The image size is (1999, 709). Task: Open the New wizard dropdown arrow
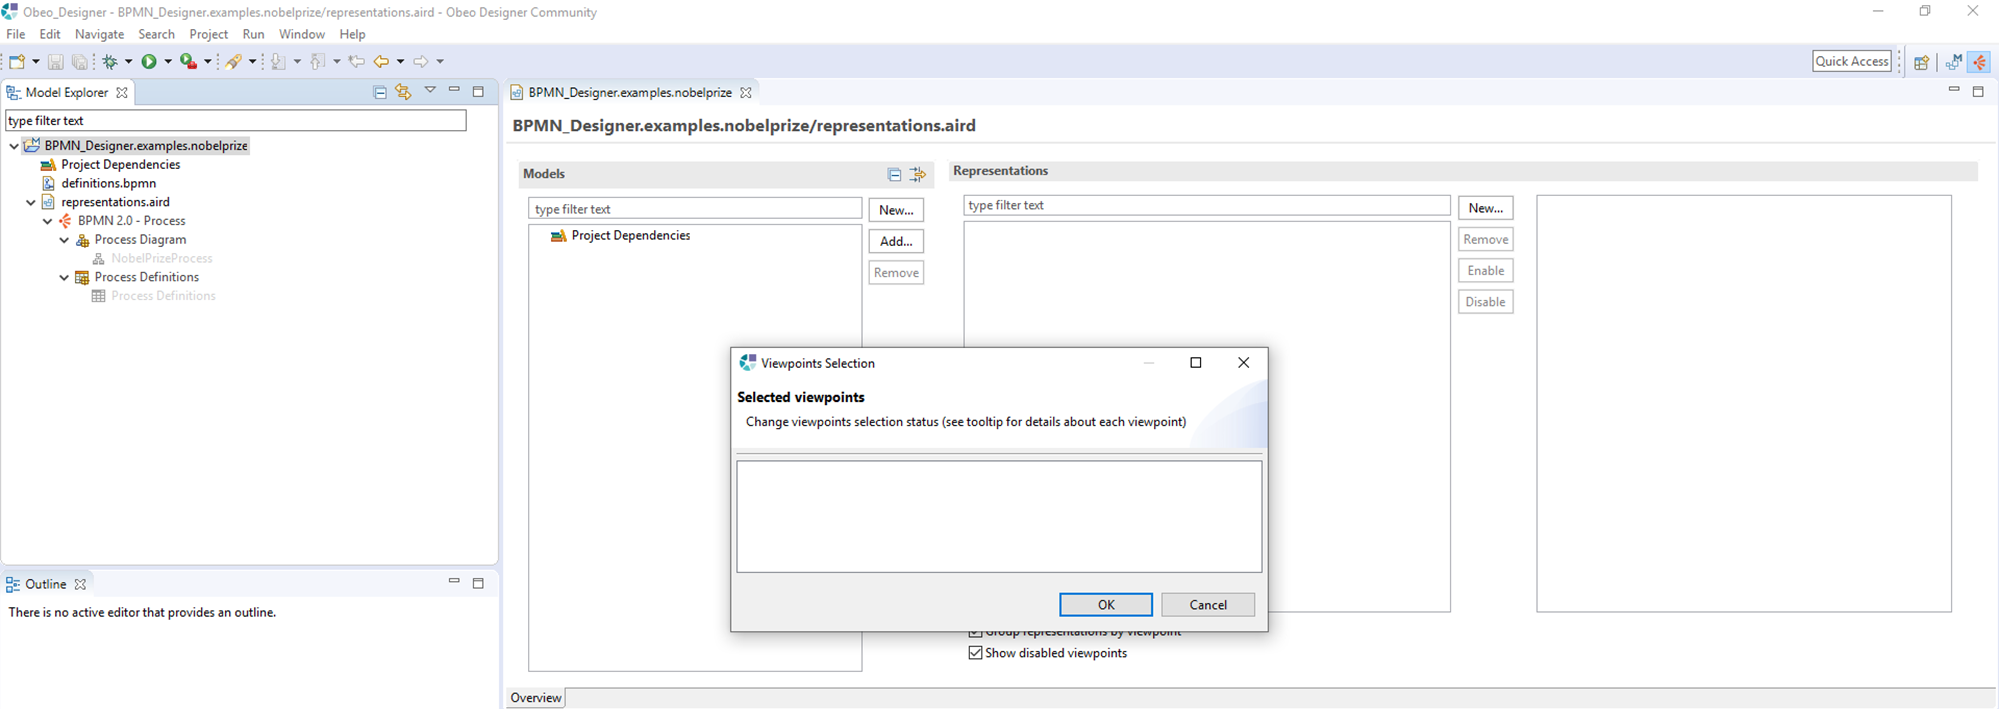point(36,62)
